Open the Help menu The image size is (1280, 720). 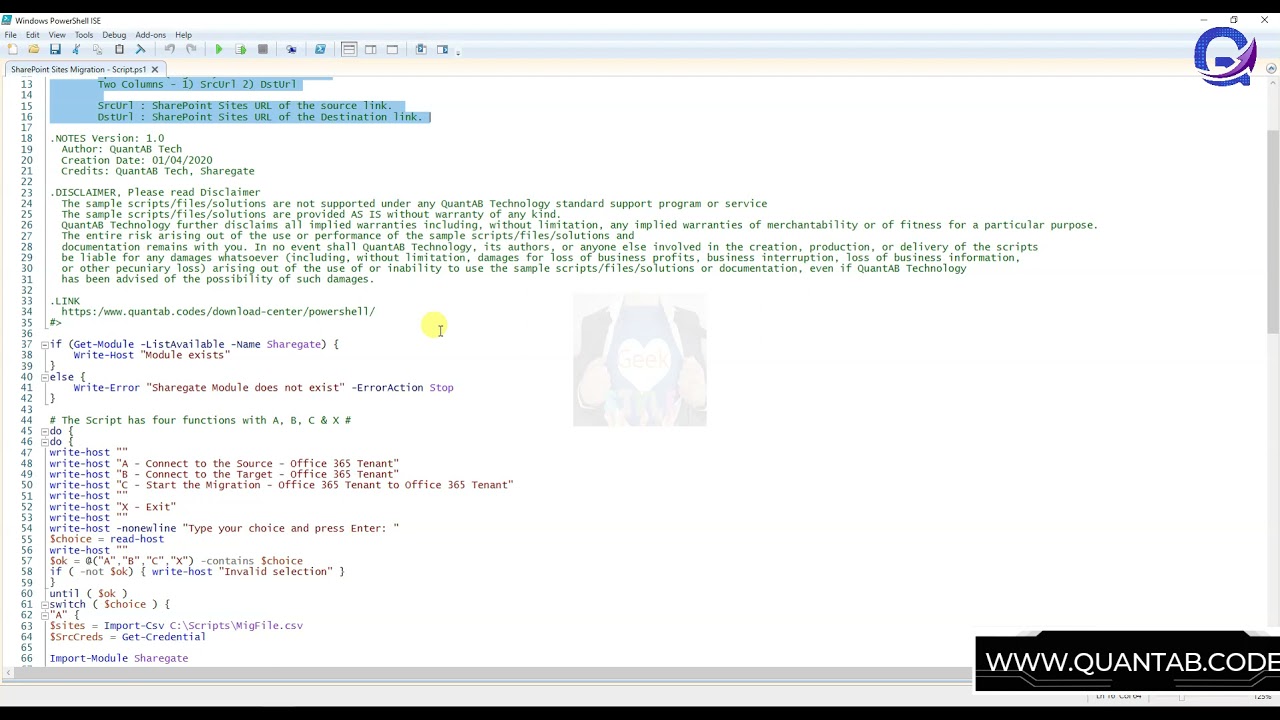tap(183, 35)
